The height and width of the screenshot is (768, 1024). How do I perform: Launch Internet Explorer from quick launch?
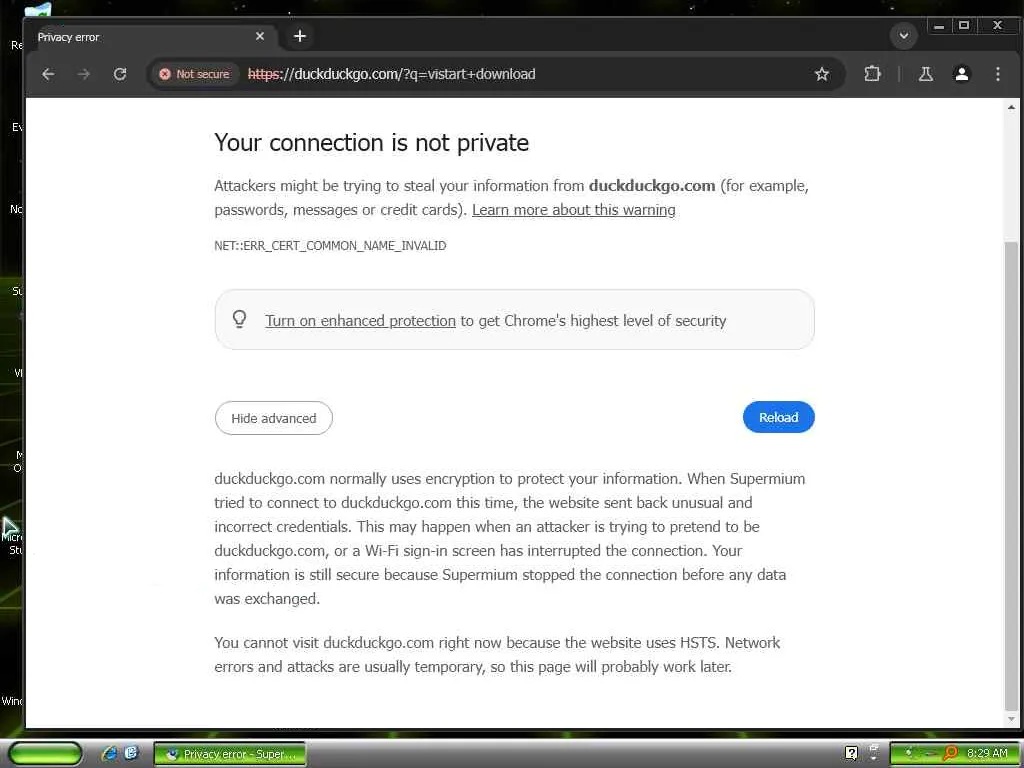click(109, 753)
